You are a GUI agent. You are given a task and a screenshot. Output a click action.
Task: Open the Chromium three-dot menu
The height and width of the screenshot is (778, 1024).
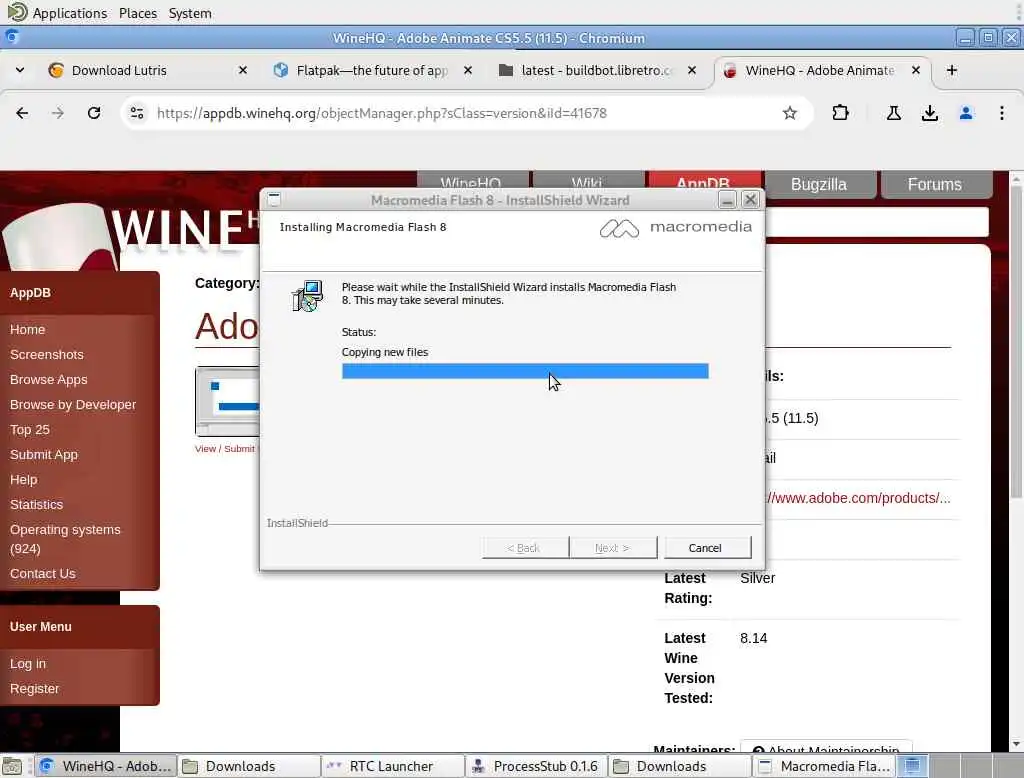click(1002, 113)
